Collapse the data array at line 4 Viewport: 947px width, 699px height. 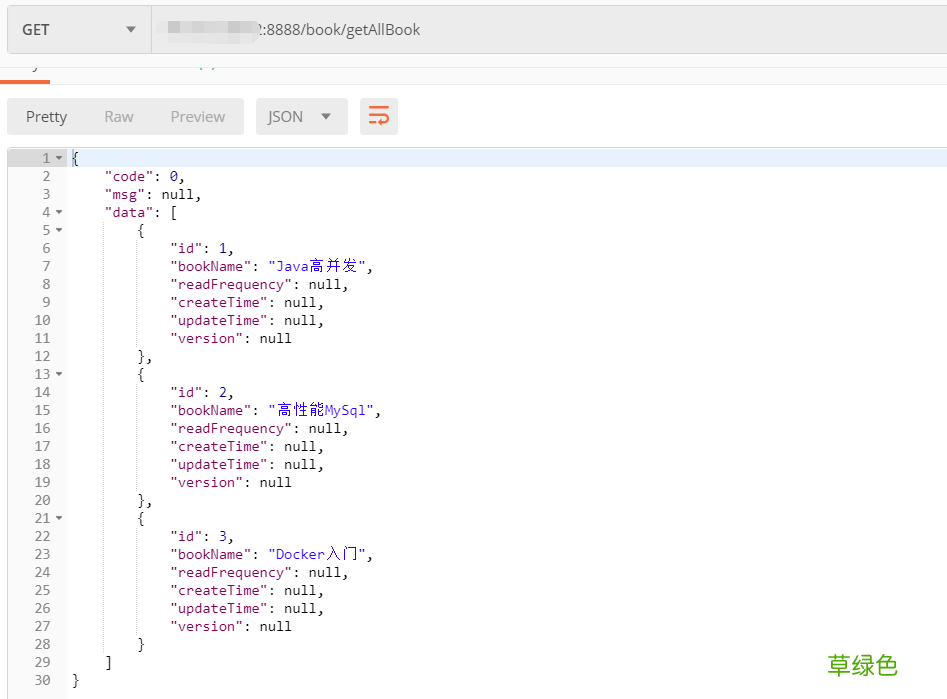point(59,212)
